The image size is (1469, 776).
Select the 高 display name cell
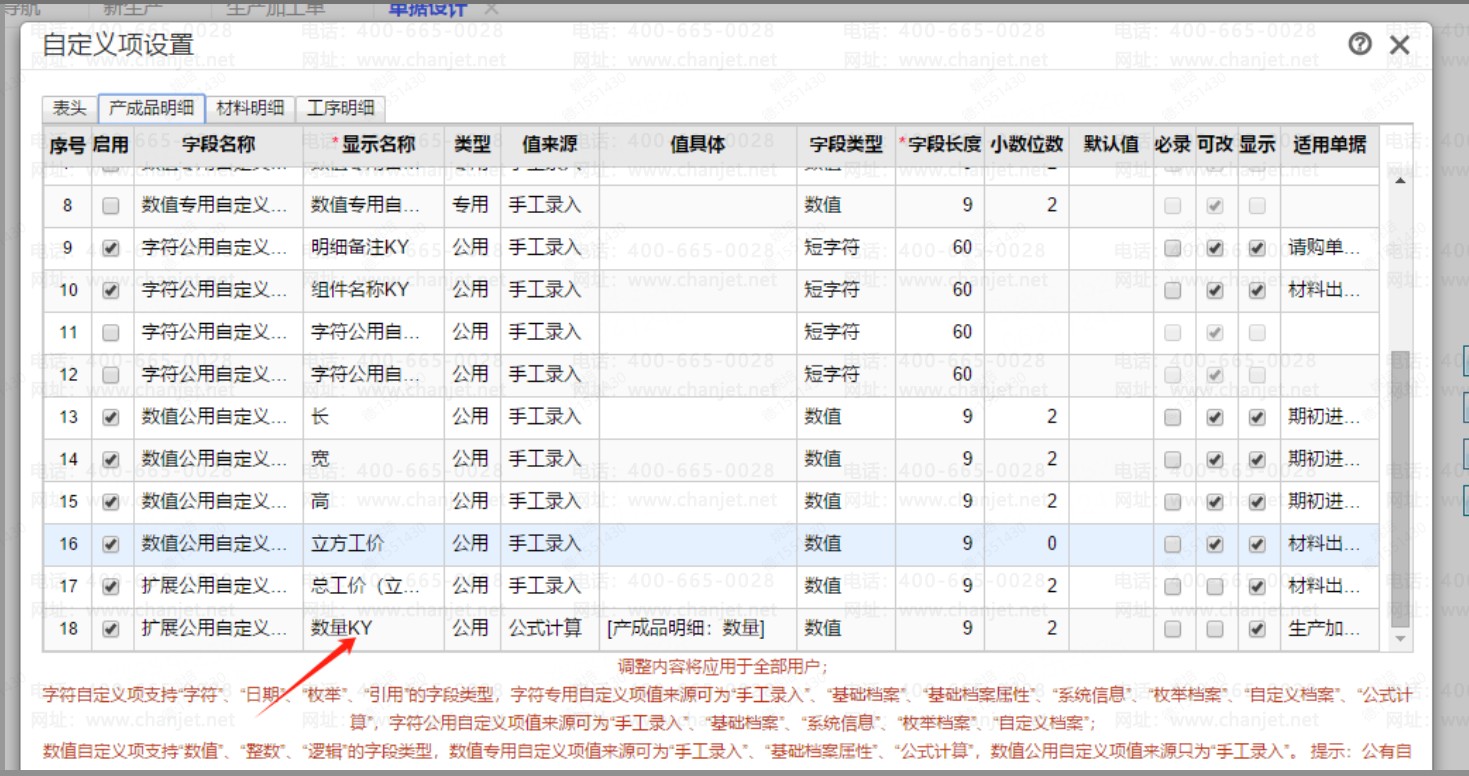pyautogui.click(x=374, y=501)
